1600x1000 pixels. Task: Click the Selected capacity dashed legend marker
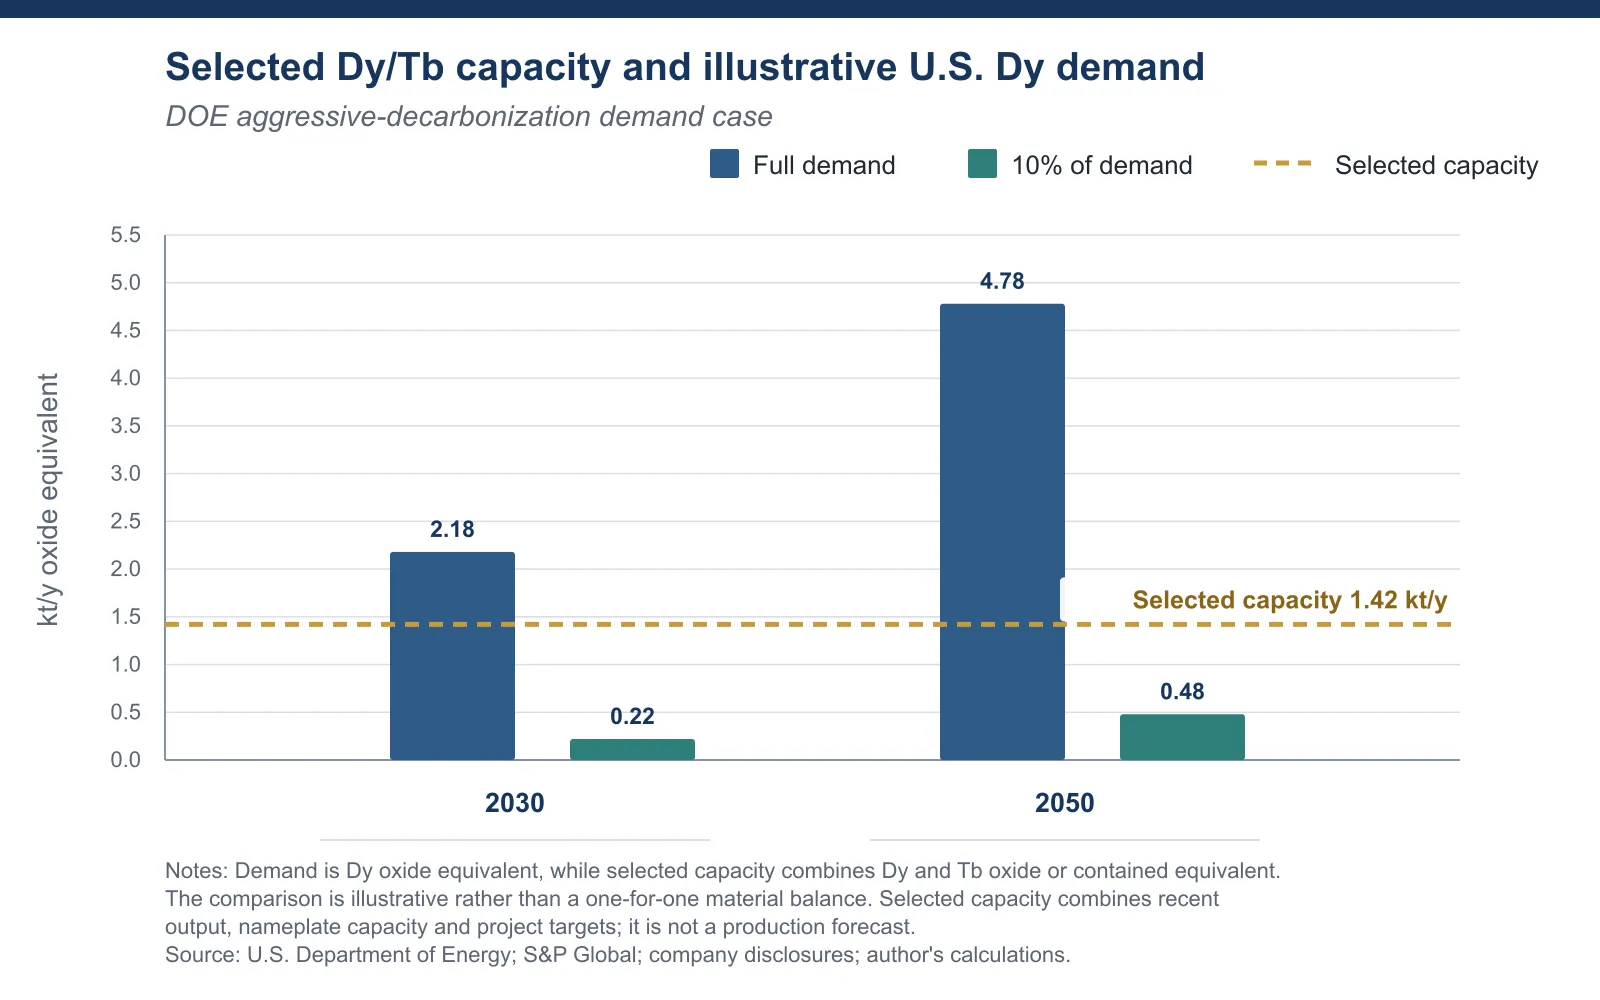(x=1283, y=163)
